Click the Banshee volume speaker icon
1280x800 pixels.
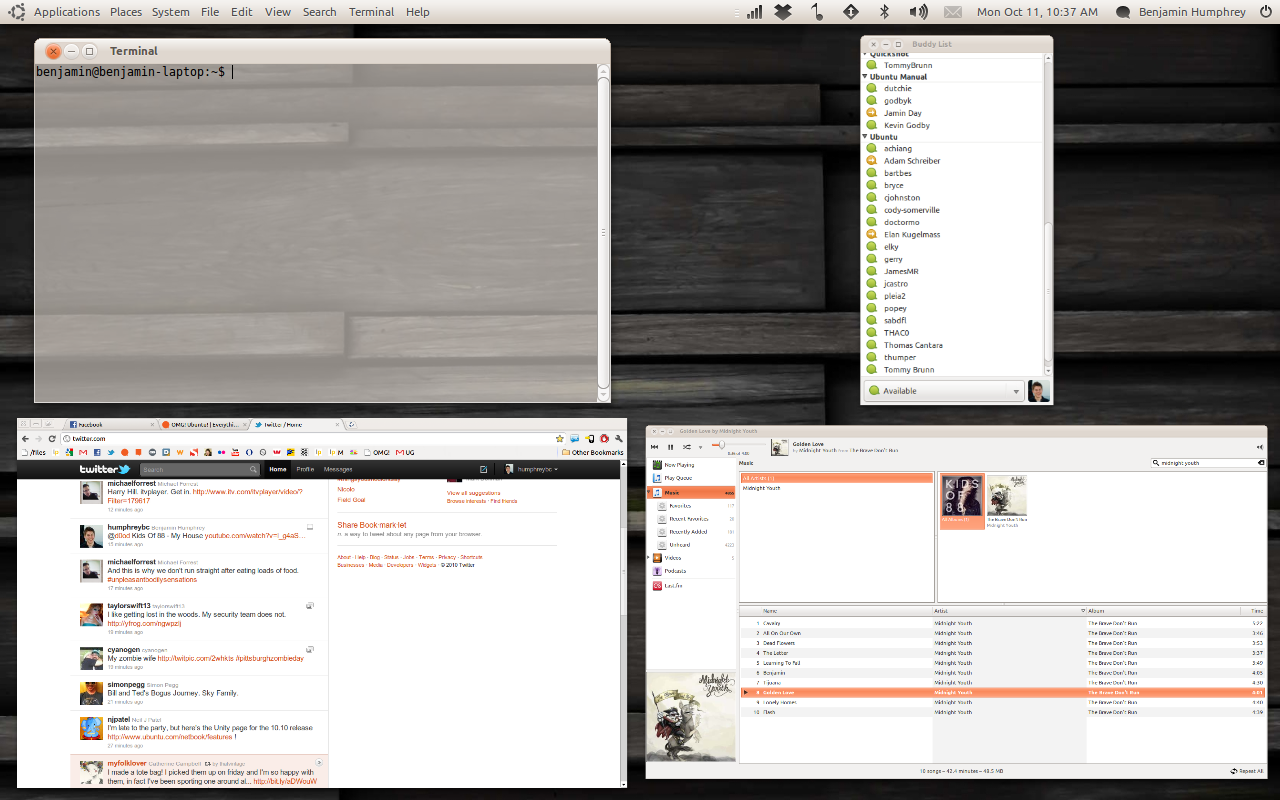click(1259, 447)
